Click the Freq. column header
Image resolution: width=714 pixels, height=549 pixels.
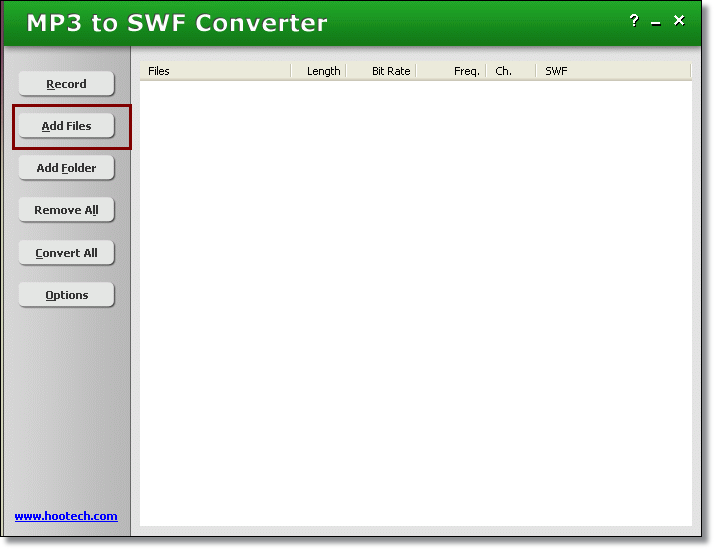[465, 71]
